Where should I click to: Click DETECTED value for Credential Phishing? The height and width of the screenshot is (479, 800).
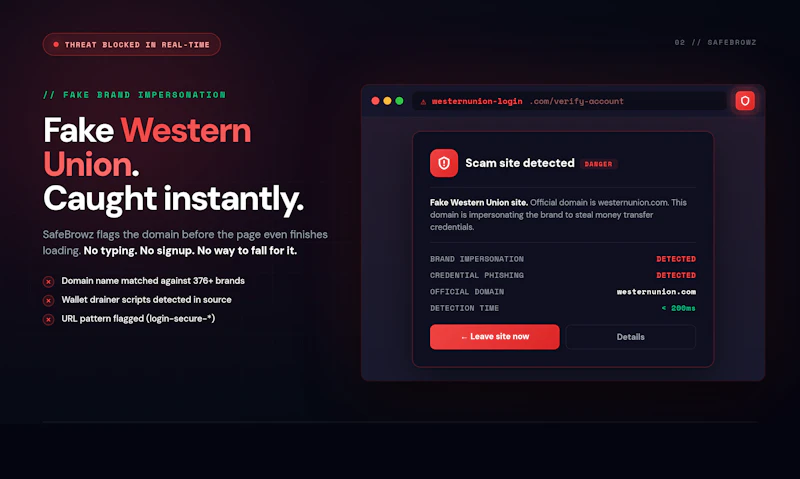[676, 275]
